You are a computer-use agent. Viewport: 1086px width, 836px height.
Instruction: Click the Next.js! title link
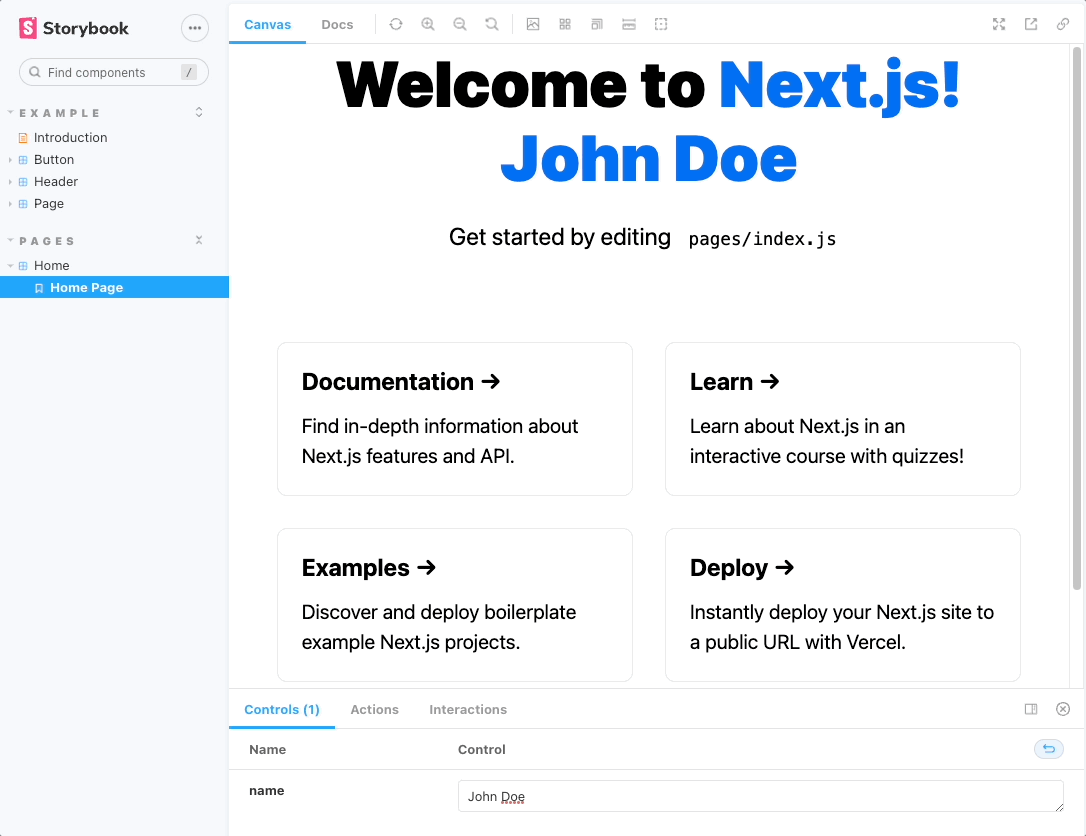[x=840, y=86]
